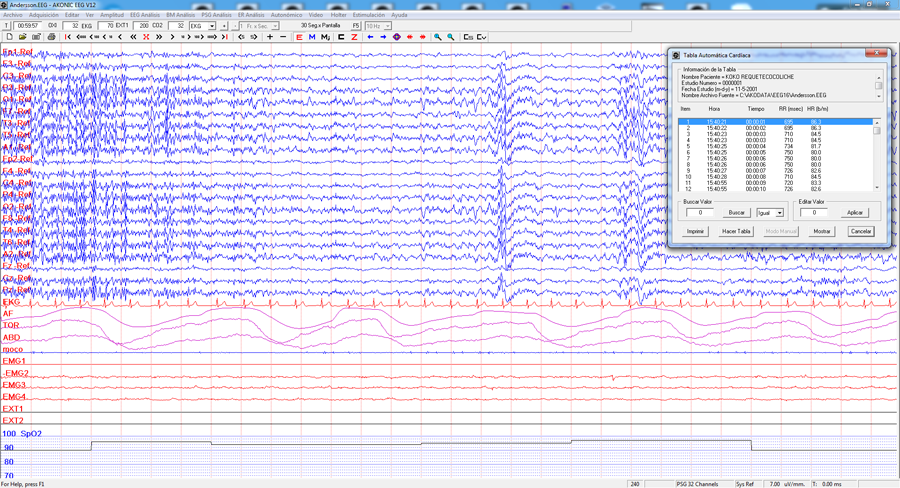900x488 pixels.
Task: Jump to the last page of the recording
Action: tap(225, 37)
